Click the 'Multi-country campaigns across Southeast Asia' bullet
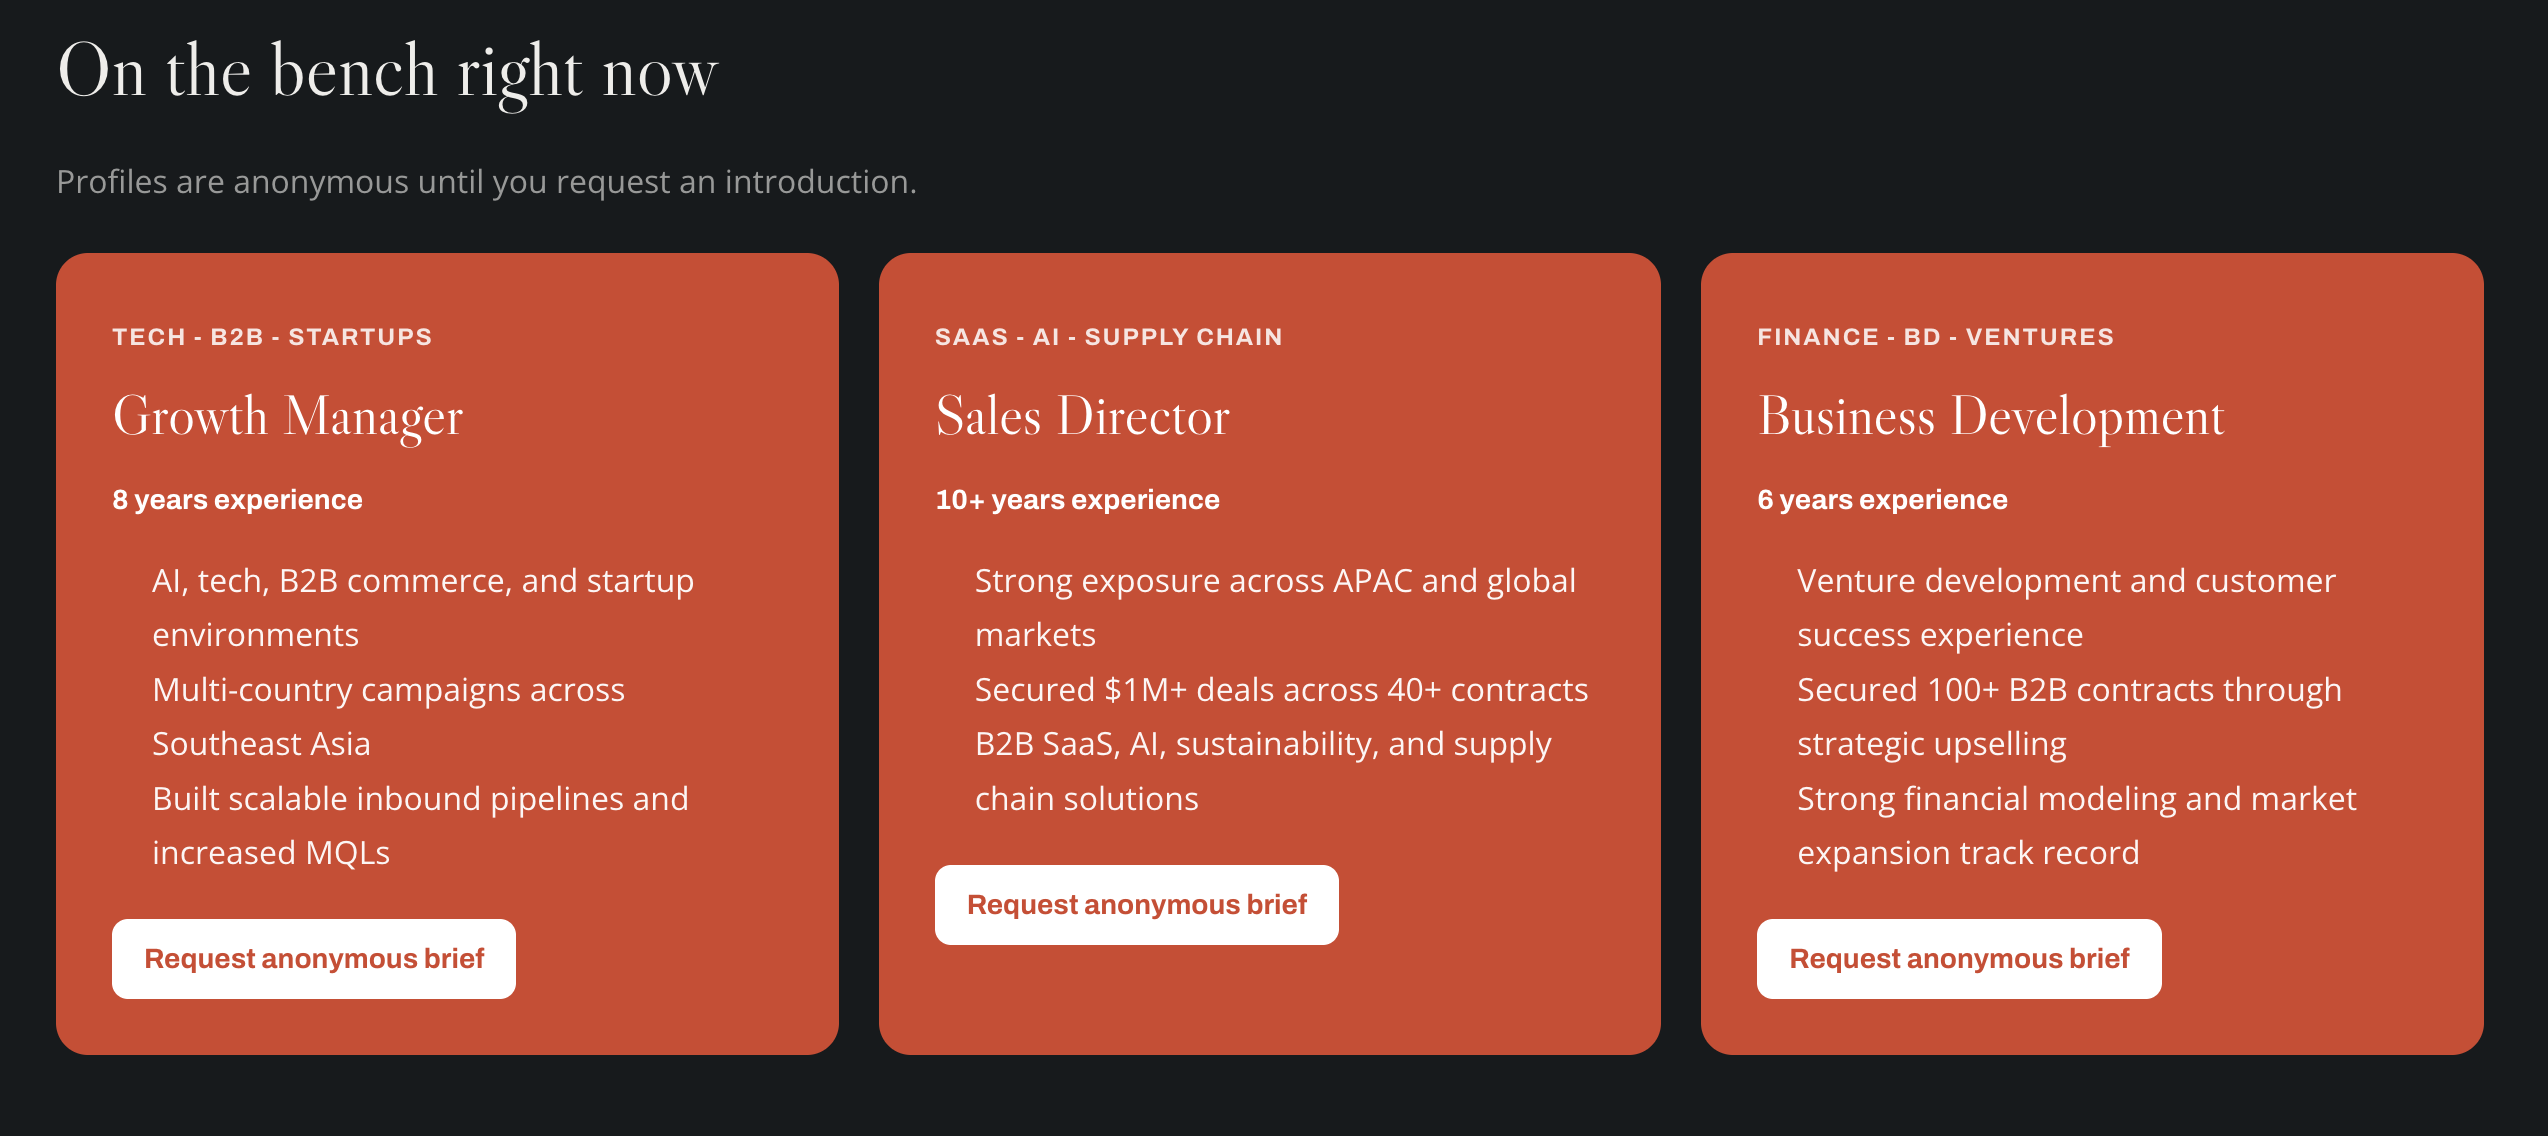The image size is (2548, 1136). (x=388, y=716)
